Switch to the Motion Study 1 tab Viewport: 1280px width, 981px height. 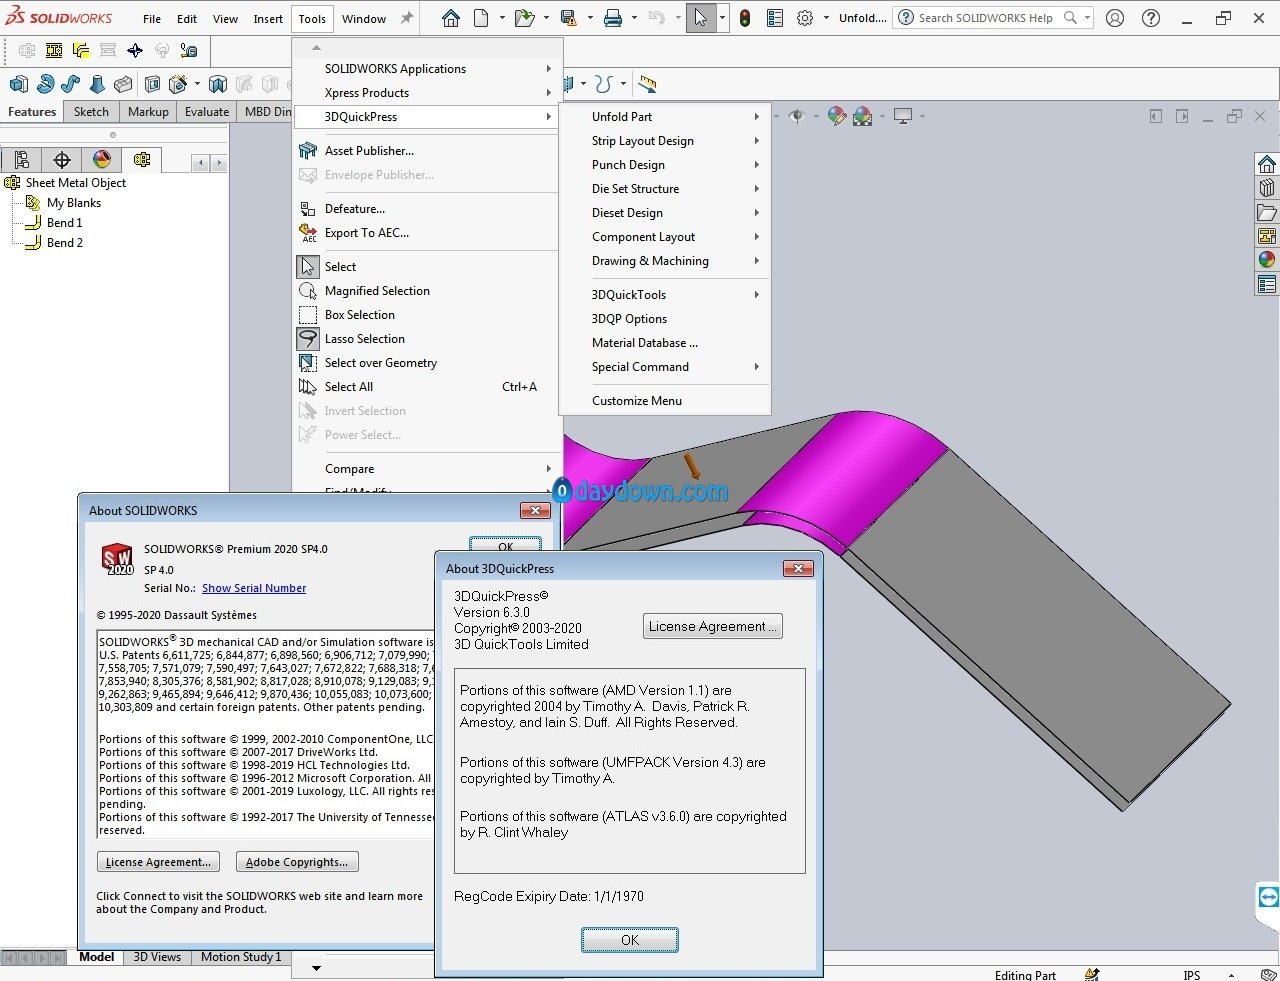[241, 957]
